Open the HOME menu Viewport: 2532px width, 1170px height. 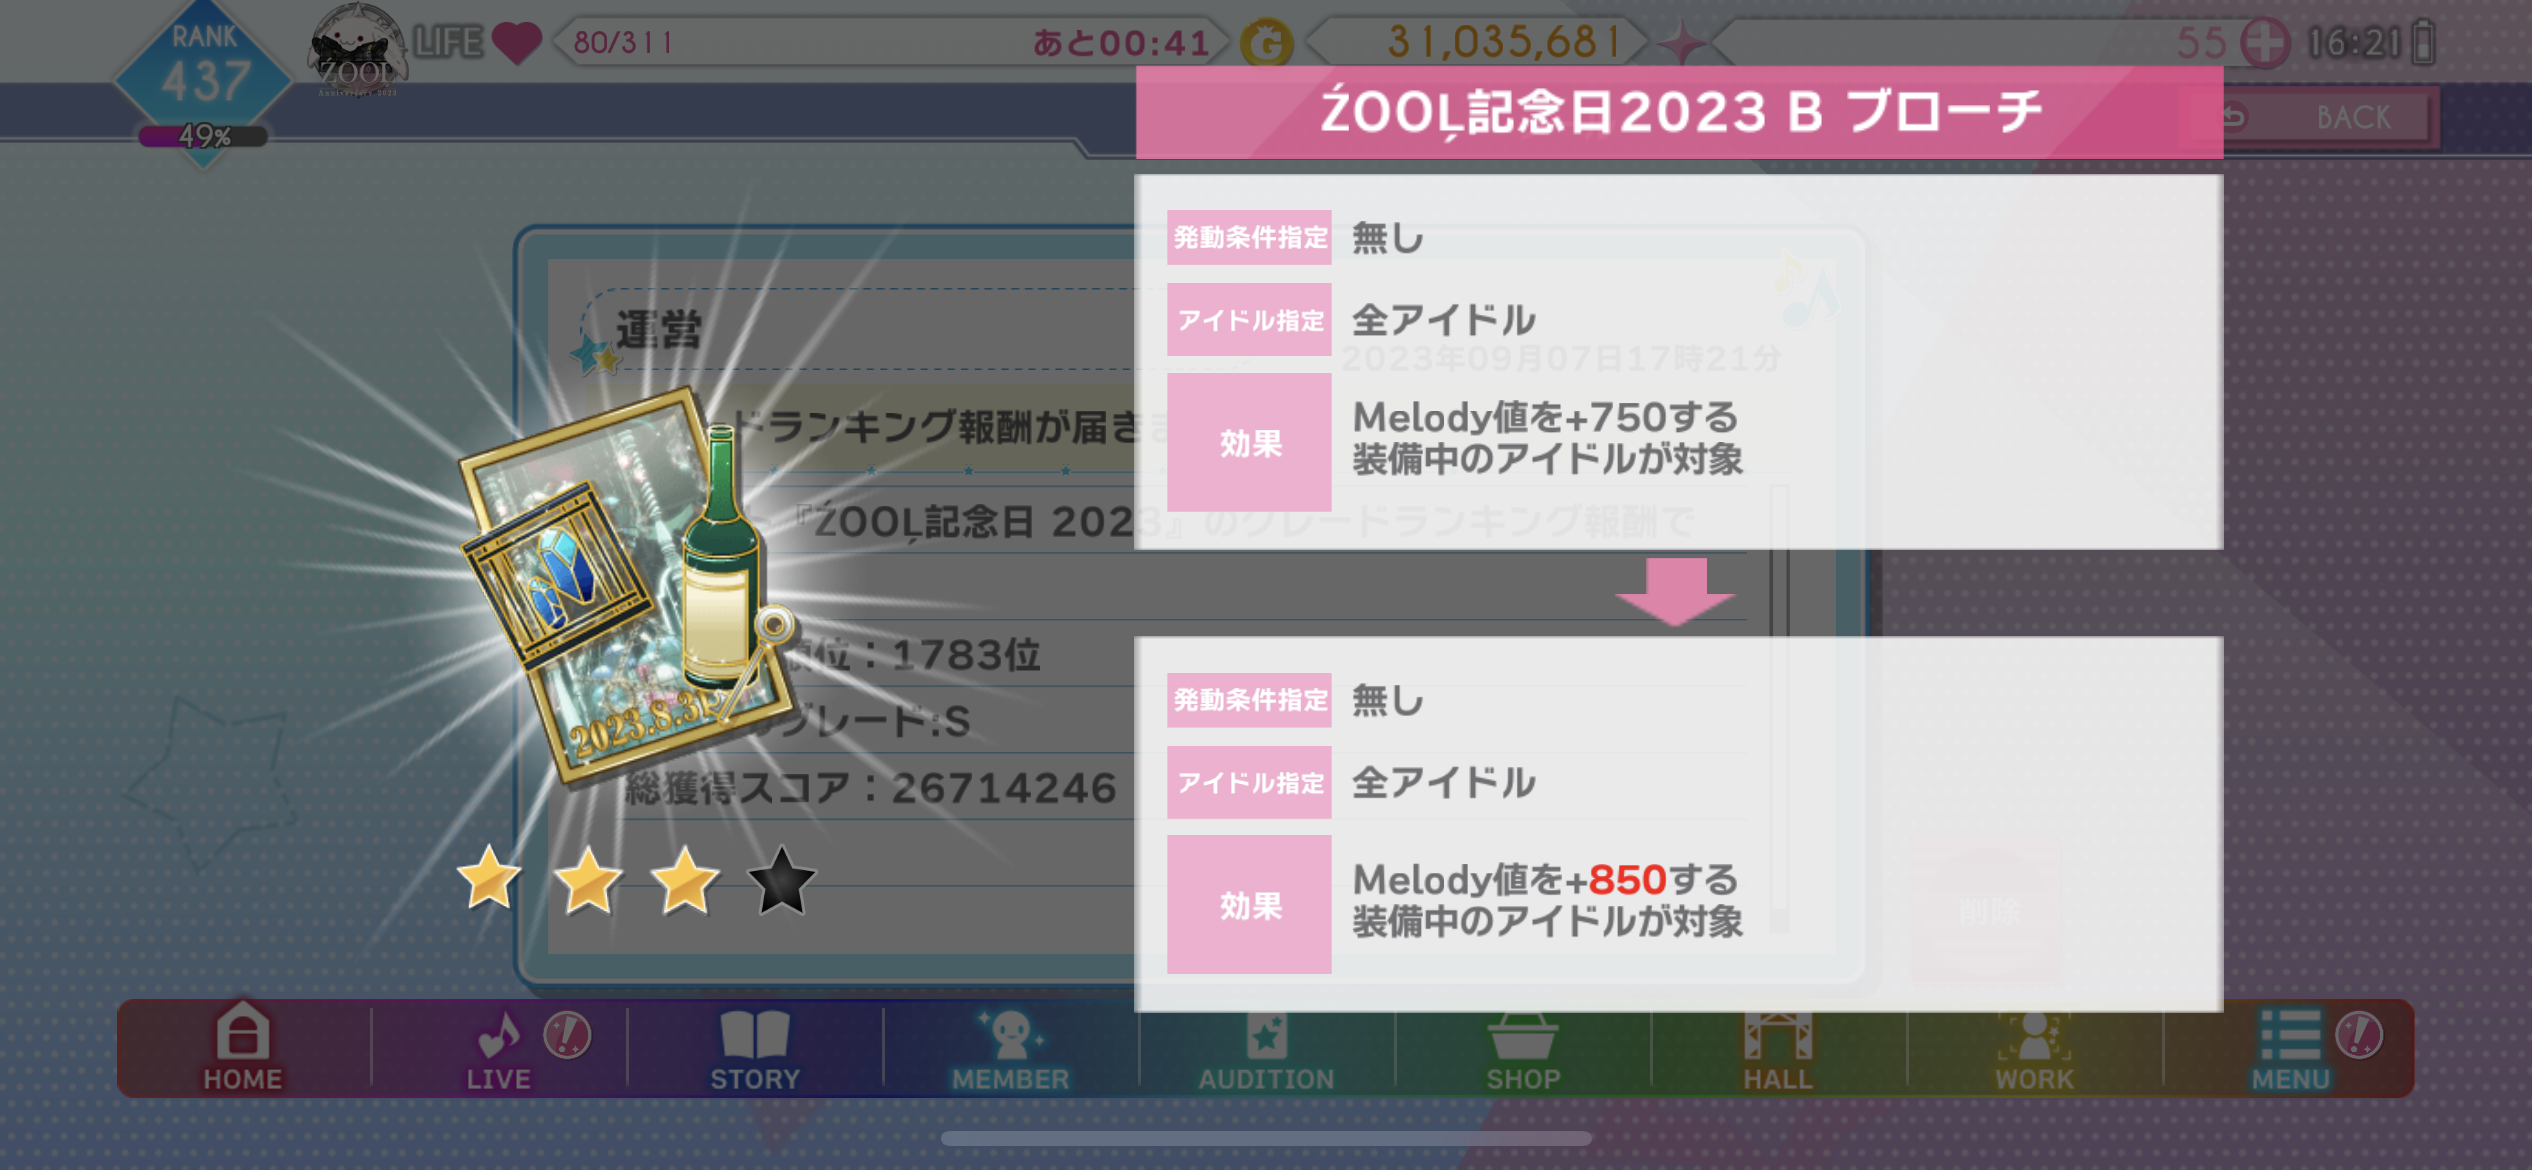[x=243, y=1047]
